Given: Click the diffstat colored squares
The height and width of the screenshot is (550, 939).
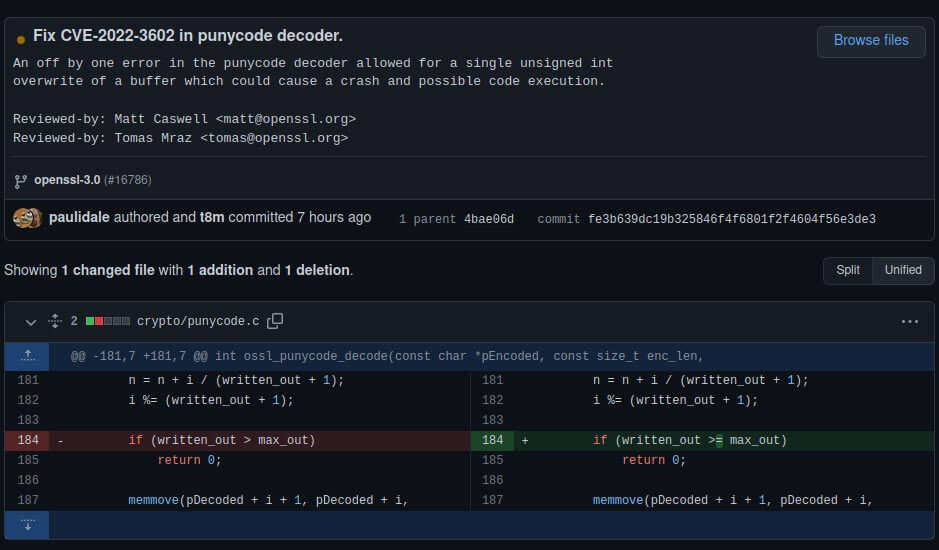Looking at the screenshot, I should [107, 322].
